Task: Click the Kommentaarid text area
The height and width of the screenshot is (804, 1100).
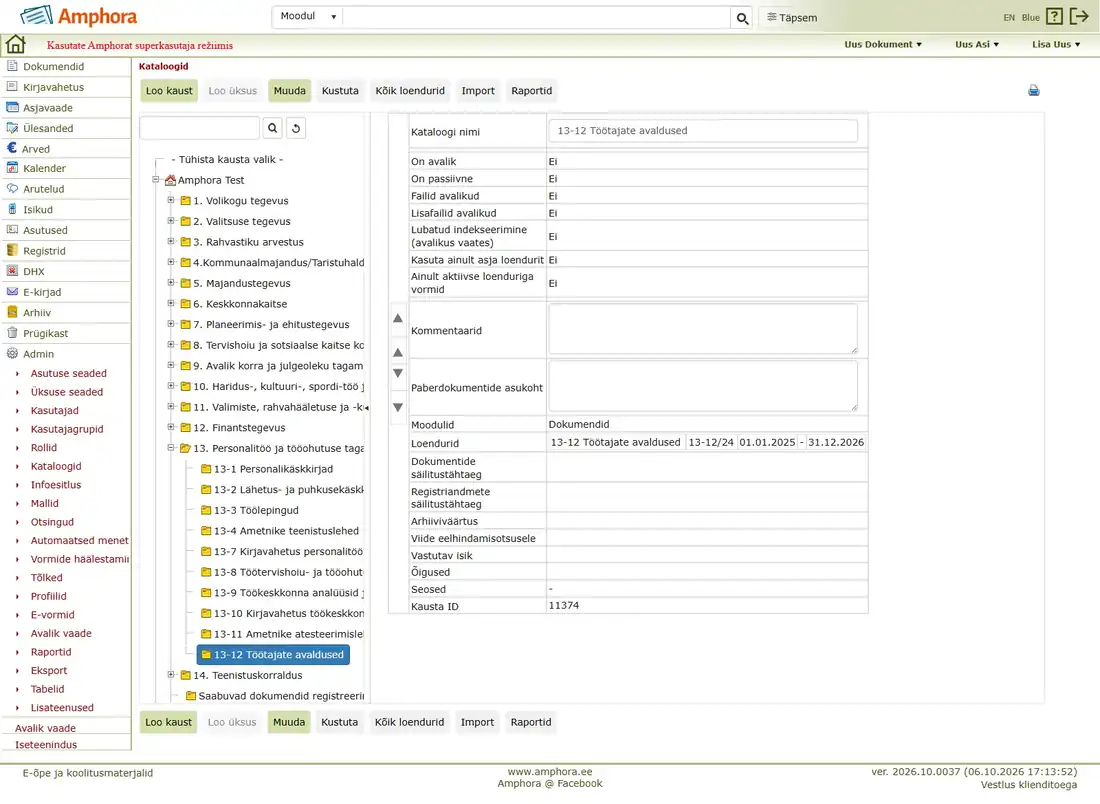Action: click(x=702, y=329)
